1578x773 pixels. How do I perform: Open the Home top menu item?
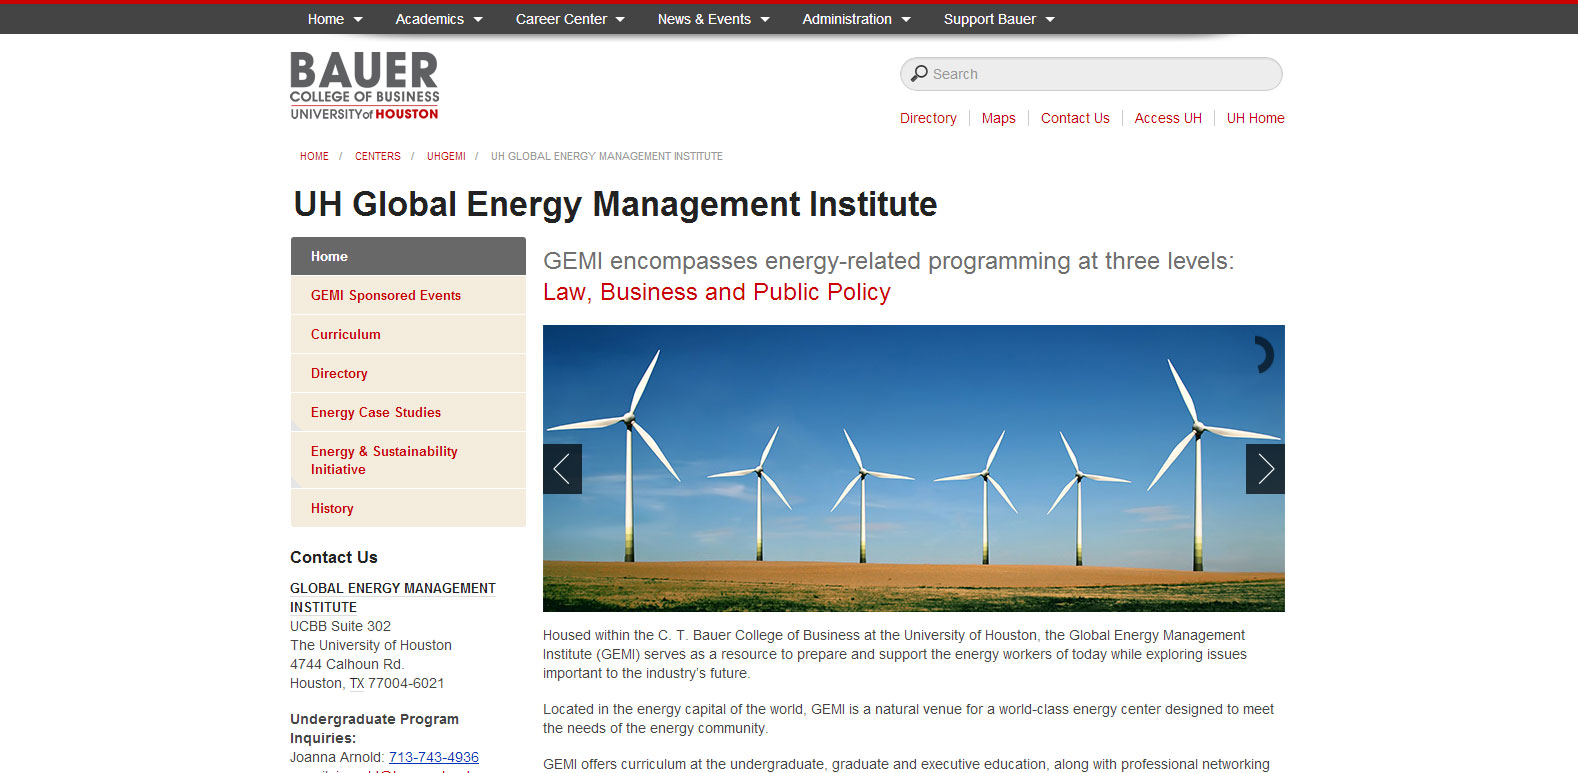point(326,19)
